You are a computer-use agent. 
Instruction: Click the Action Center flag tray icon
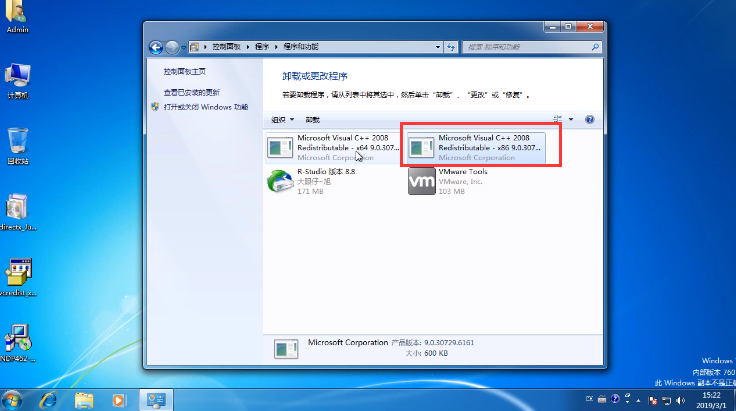[x=652, y=400]
